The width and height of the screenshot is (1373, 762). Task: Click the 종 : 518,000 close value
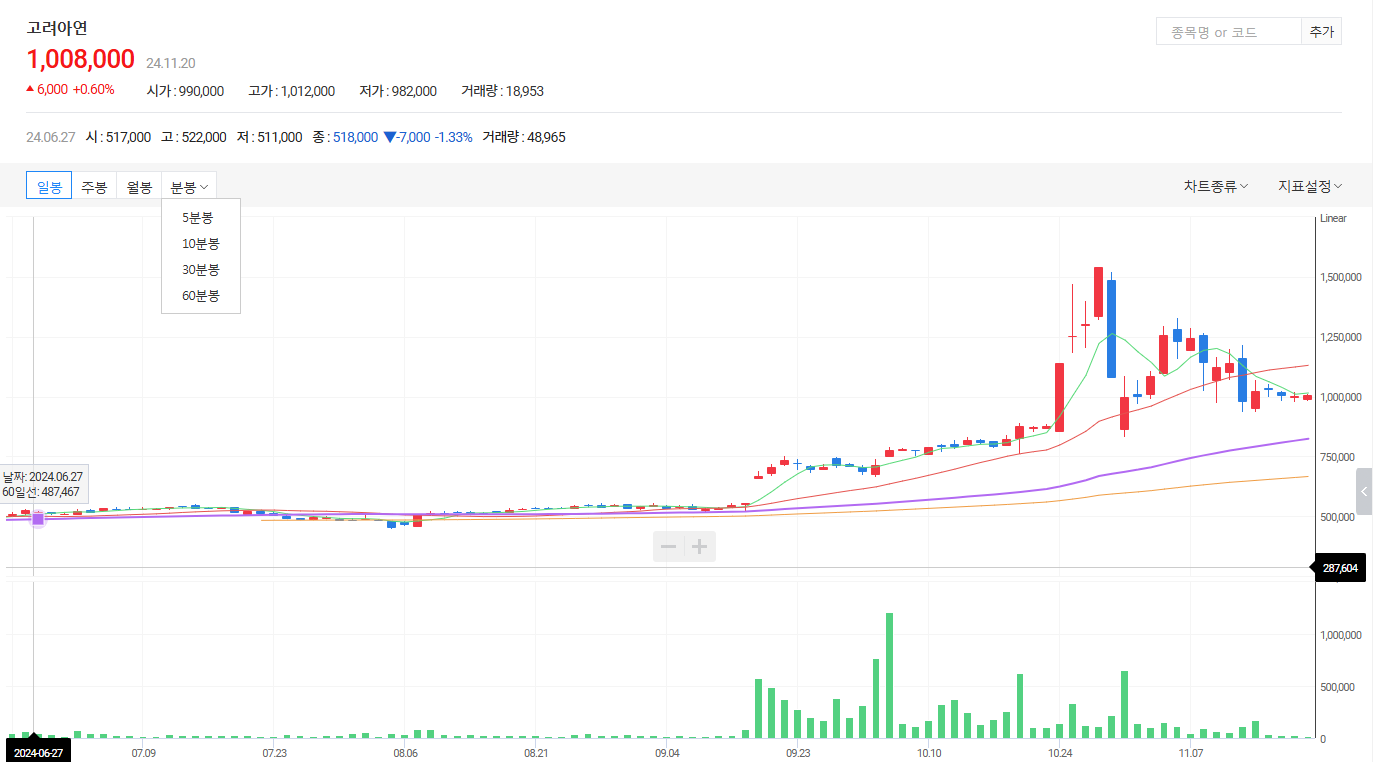(345, 137)
